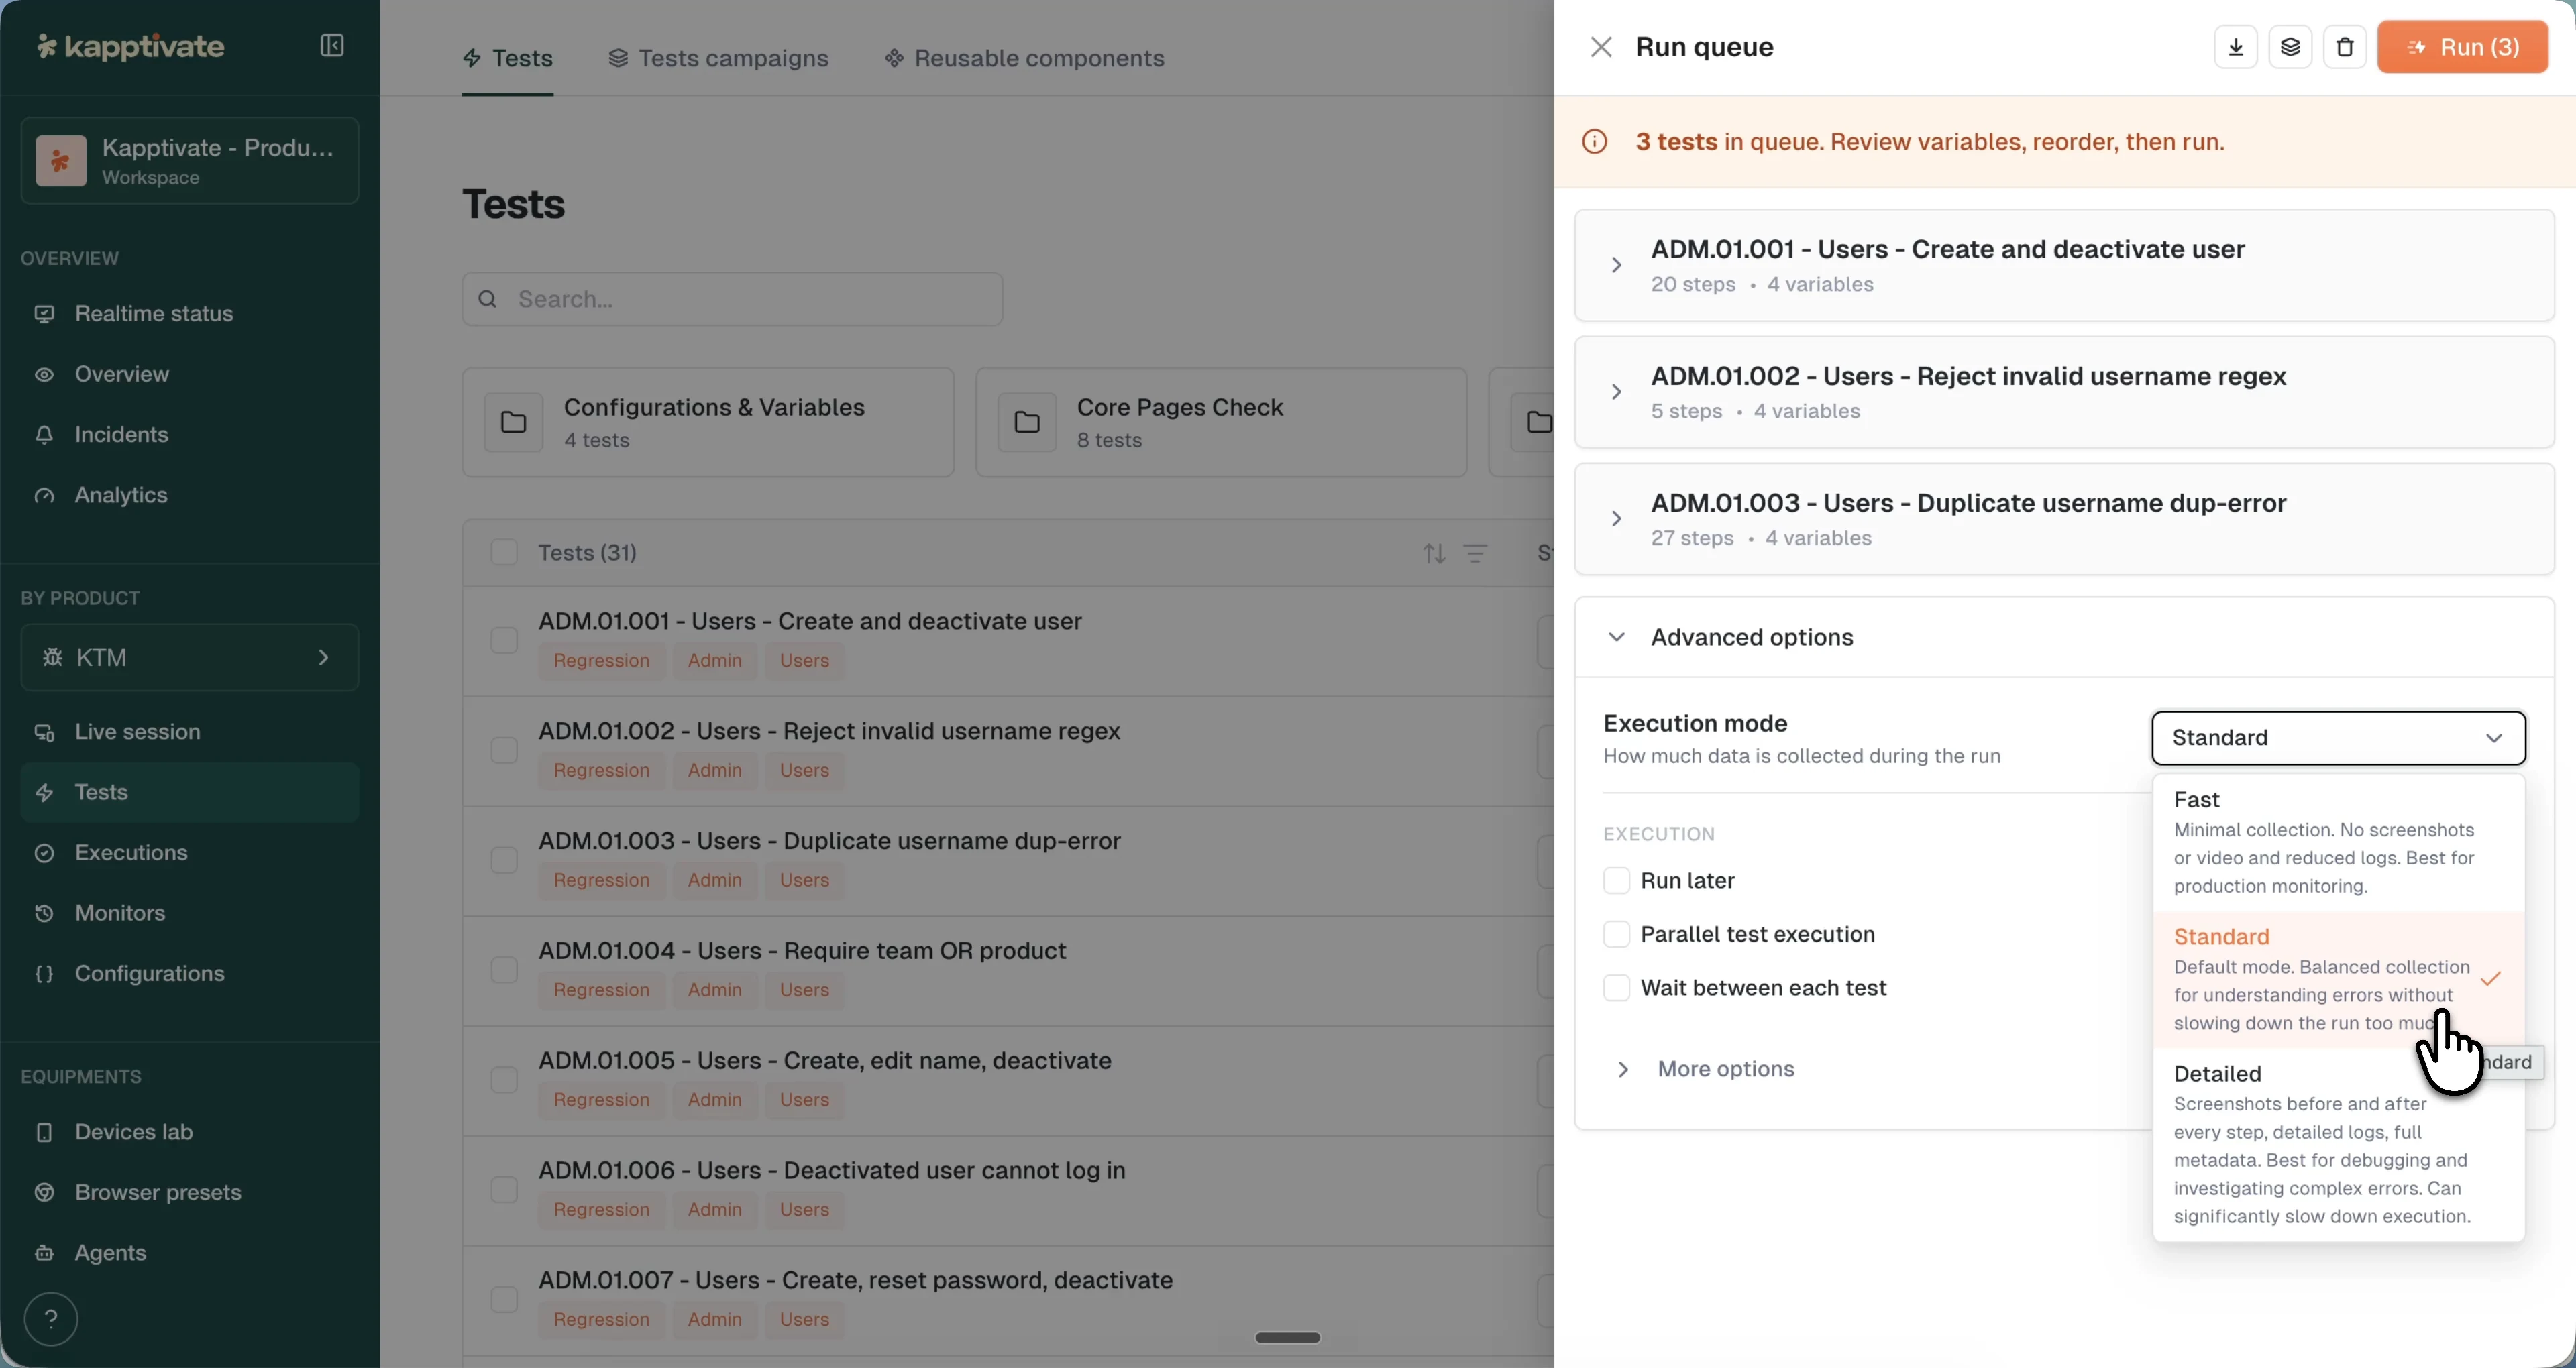The height and width of the screenshot is (1368, 2576).
Task: Switch to the Tests tab
Action: click(x=507, y=58)
